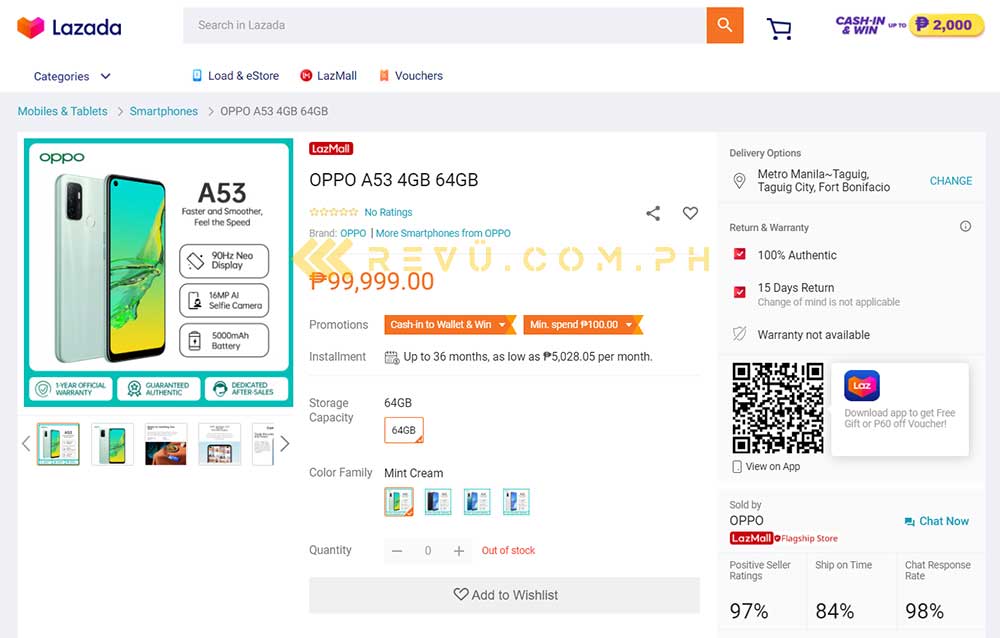Image resolution: width=1000 pixels, height=638 pixels.
Task: Click the installment calendar icon
Action: click(x=392, y=357)
